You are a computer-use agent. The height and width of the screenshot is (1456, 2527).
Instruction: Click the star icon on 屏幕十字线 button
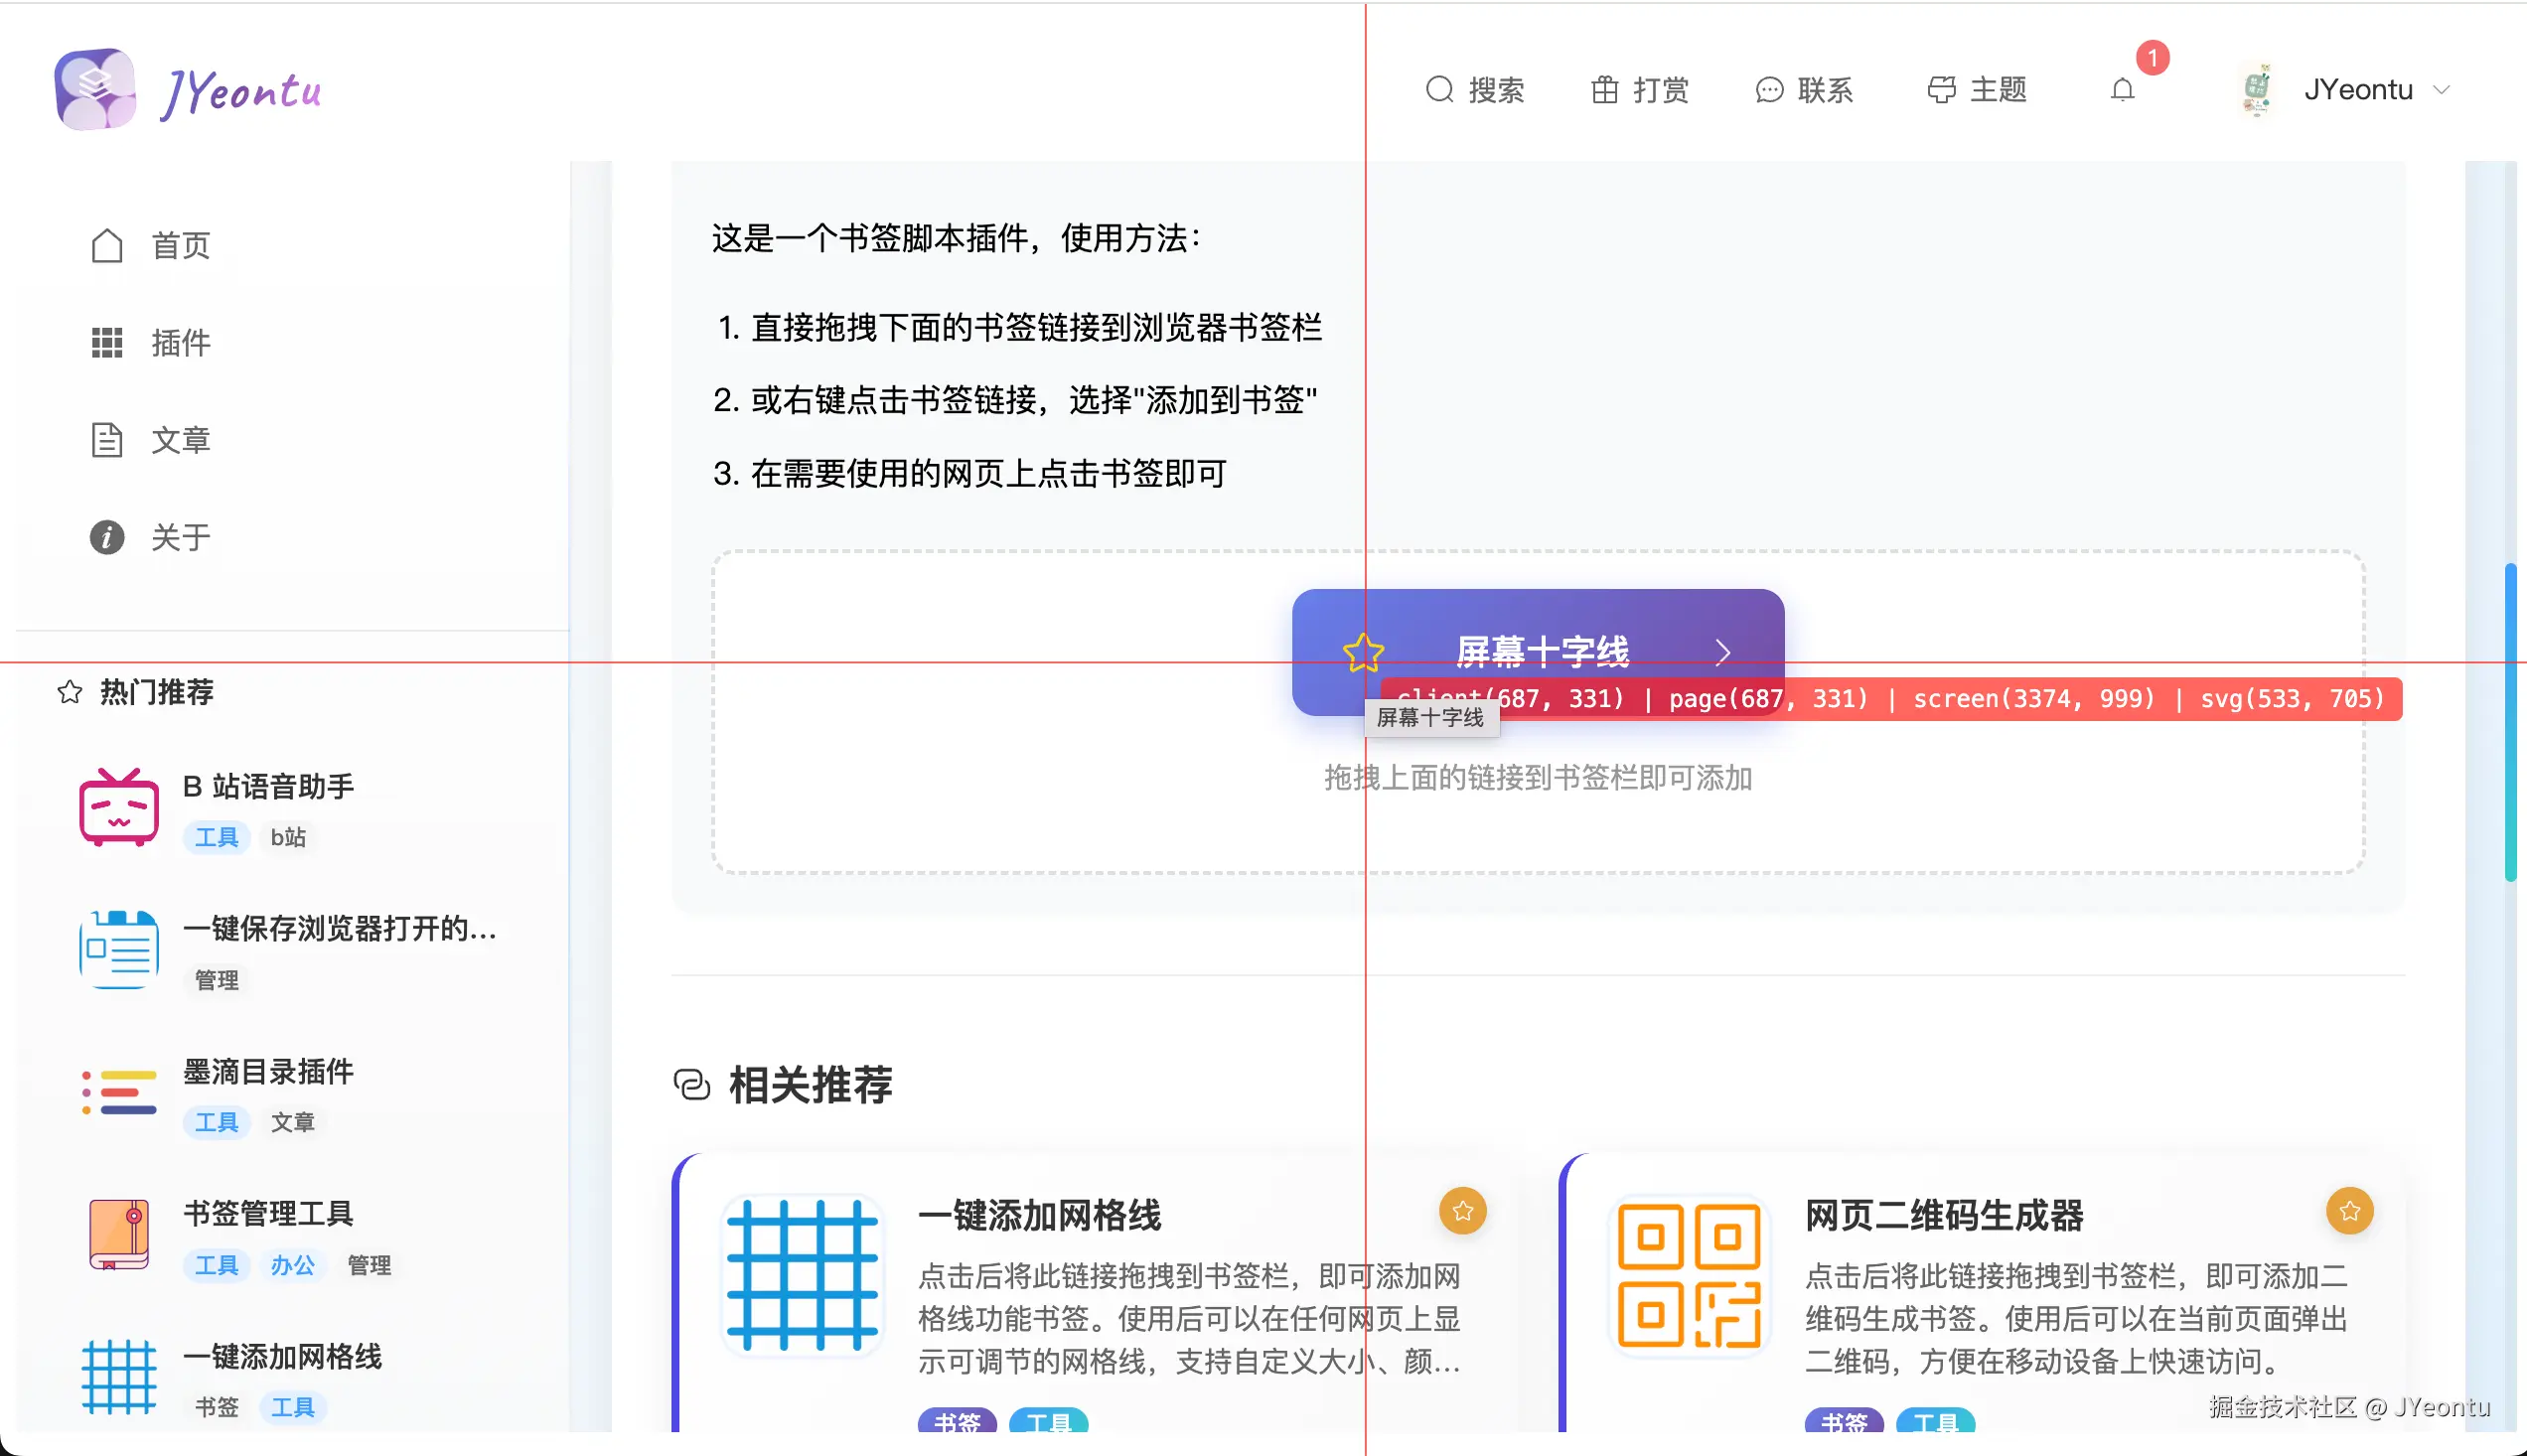click(x=1363, y=652)
